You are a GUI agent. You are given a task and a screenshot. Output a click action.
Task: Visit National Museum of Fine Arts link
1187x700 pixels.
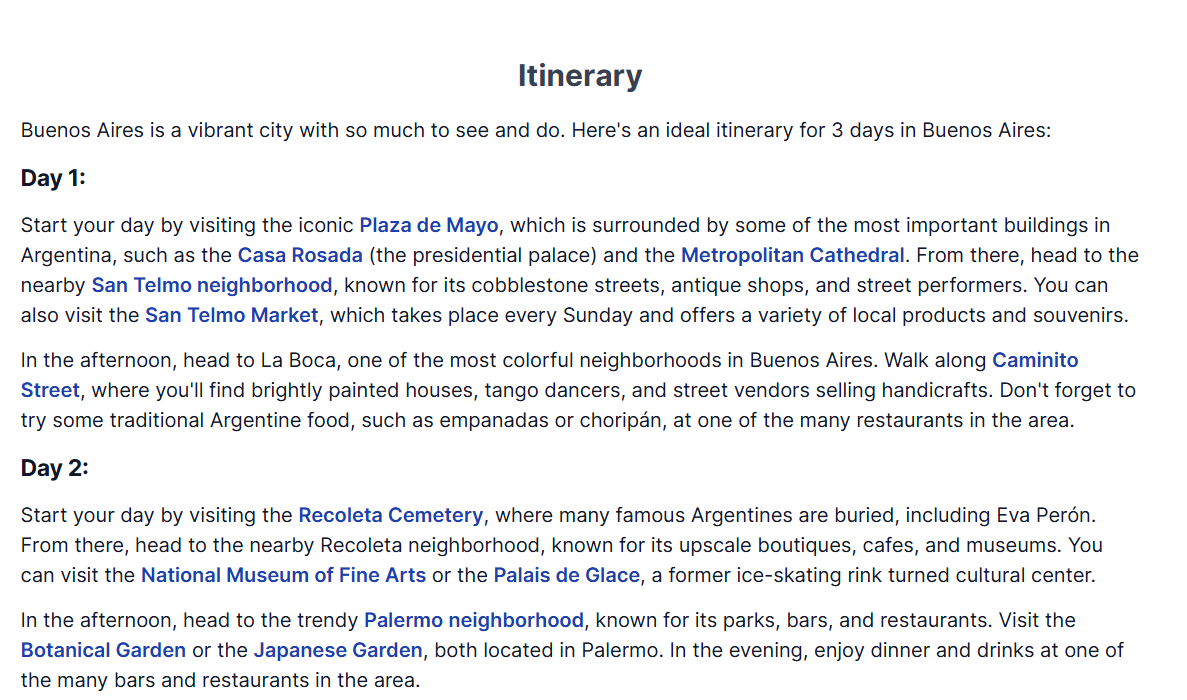pos(283,575)
